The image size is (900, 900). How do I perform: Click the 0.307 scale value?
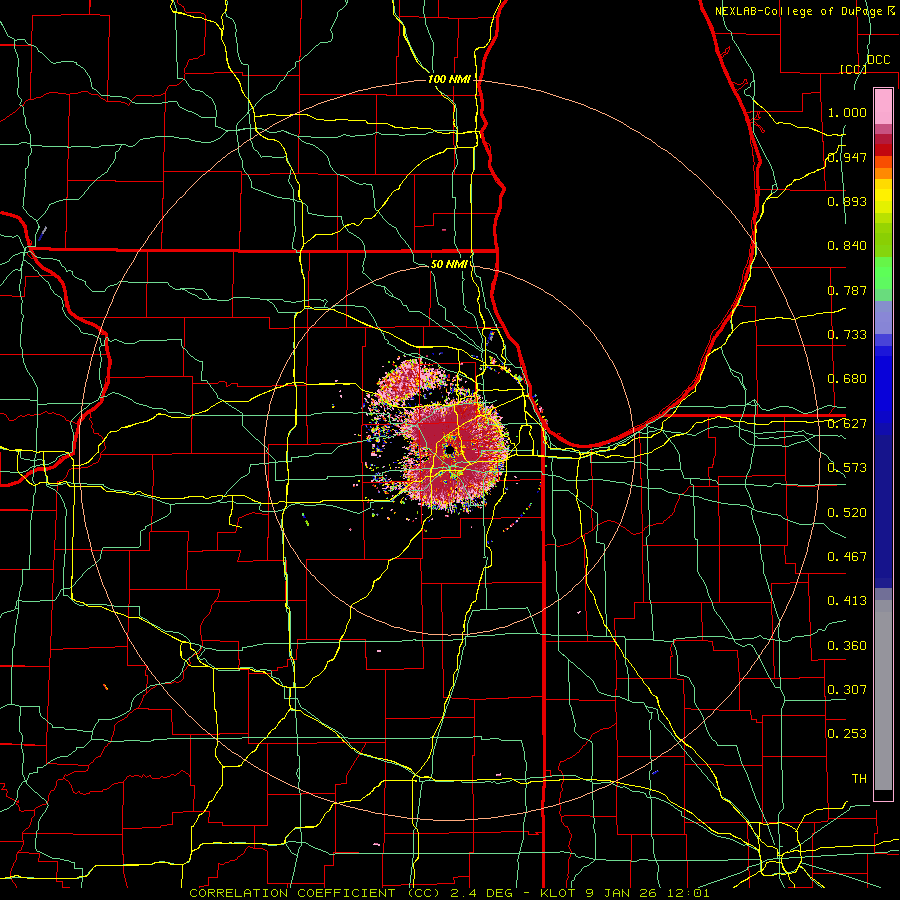pyautogui.click(x=847, y=690)
